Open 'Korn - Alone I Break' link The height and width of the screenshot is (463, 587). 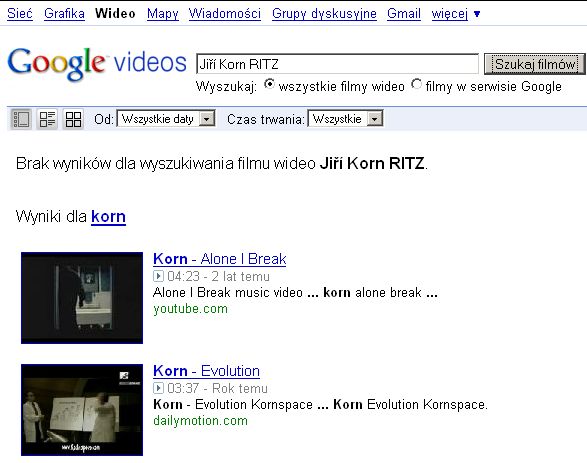pos(220,259)
